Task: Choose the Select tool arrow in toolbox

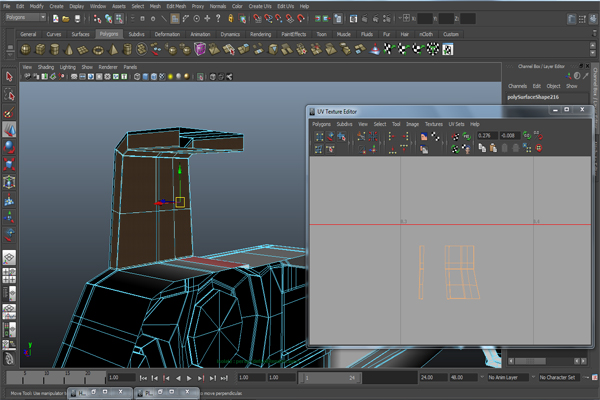Action: 9,77
